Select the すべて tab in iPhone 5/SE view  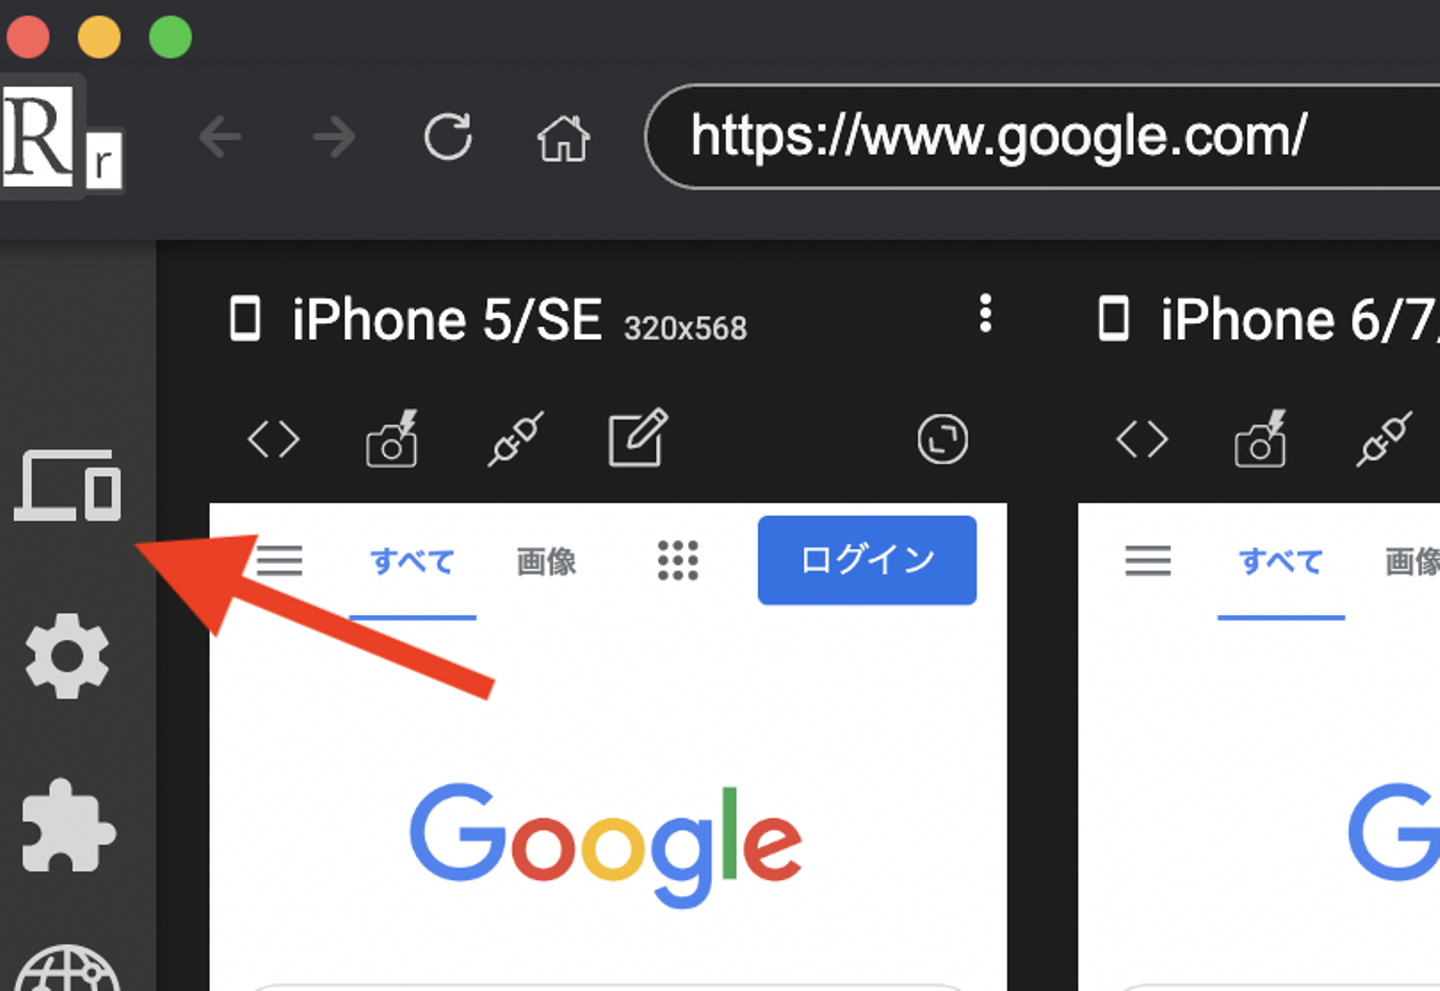click(x=412, y=561)
